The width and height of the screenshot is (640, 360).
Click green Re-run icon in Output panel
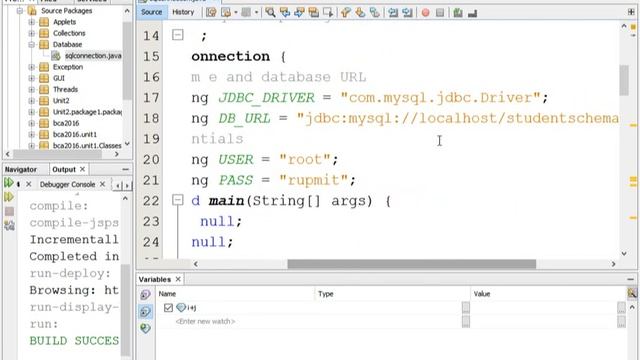[x=9, y=183]
